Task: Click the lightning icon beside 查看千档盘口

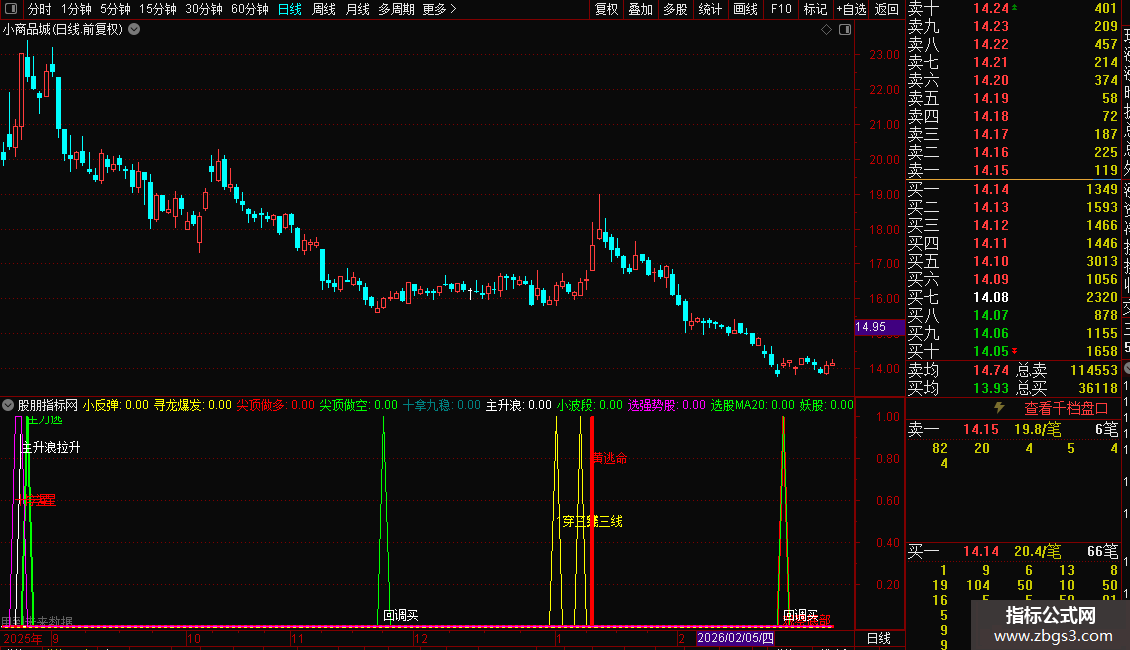Action: (999, 407)
